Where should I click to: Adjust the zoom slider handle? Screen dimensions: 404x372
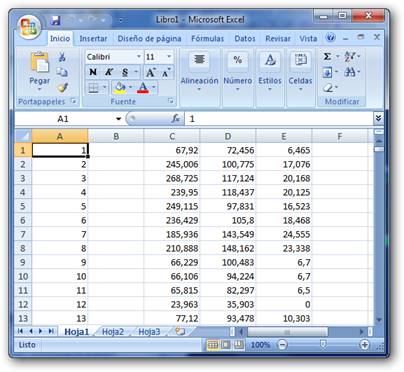coord(323,344)
